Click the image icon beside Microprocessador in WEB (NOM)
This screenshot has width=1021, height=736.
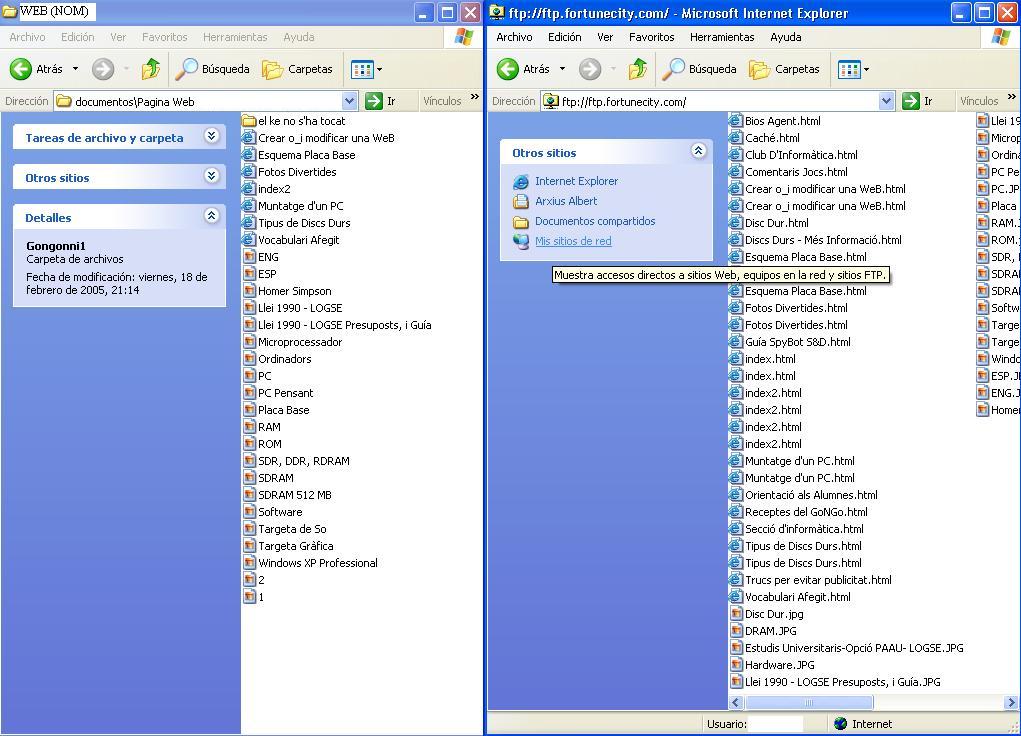249,341
